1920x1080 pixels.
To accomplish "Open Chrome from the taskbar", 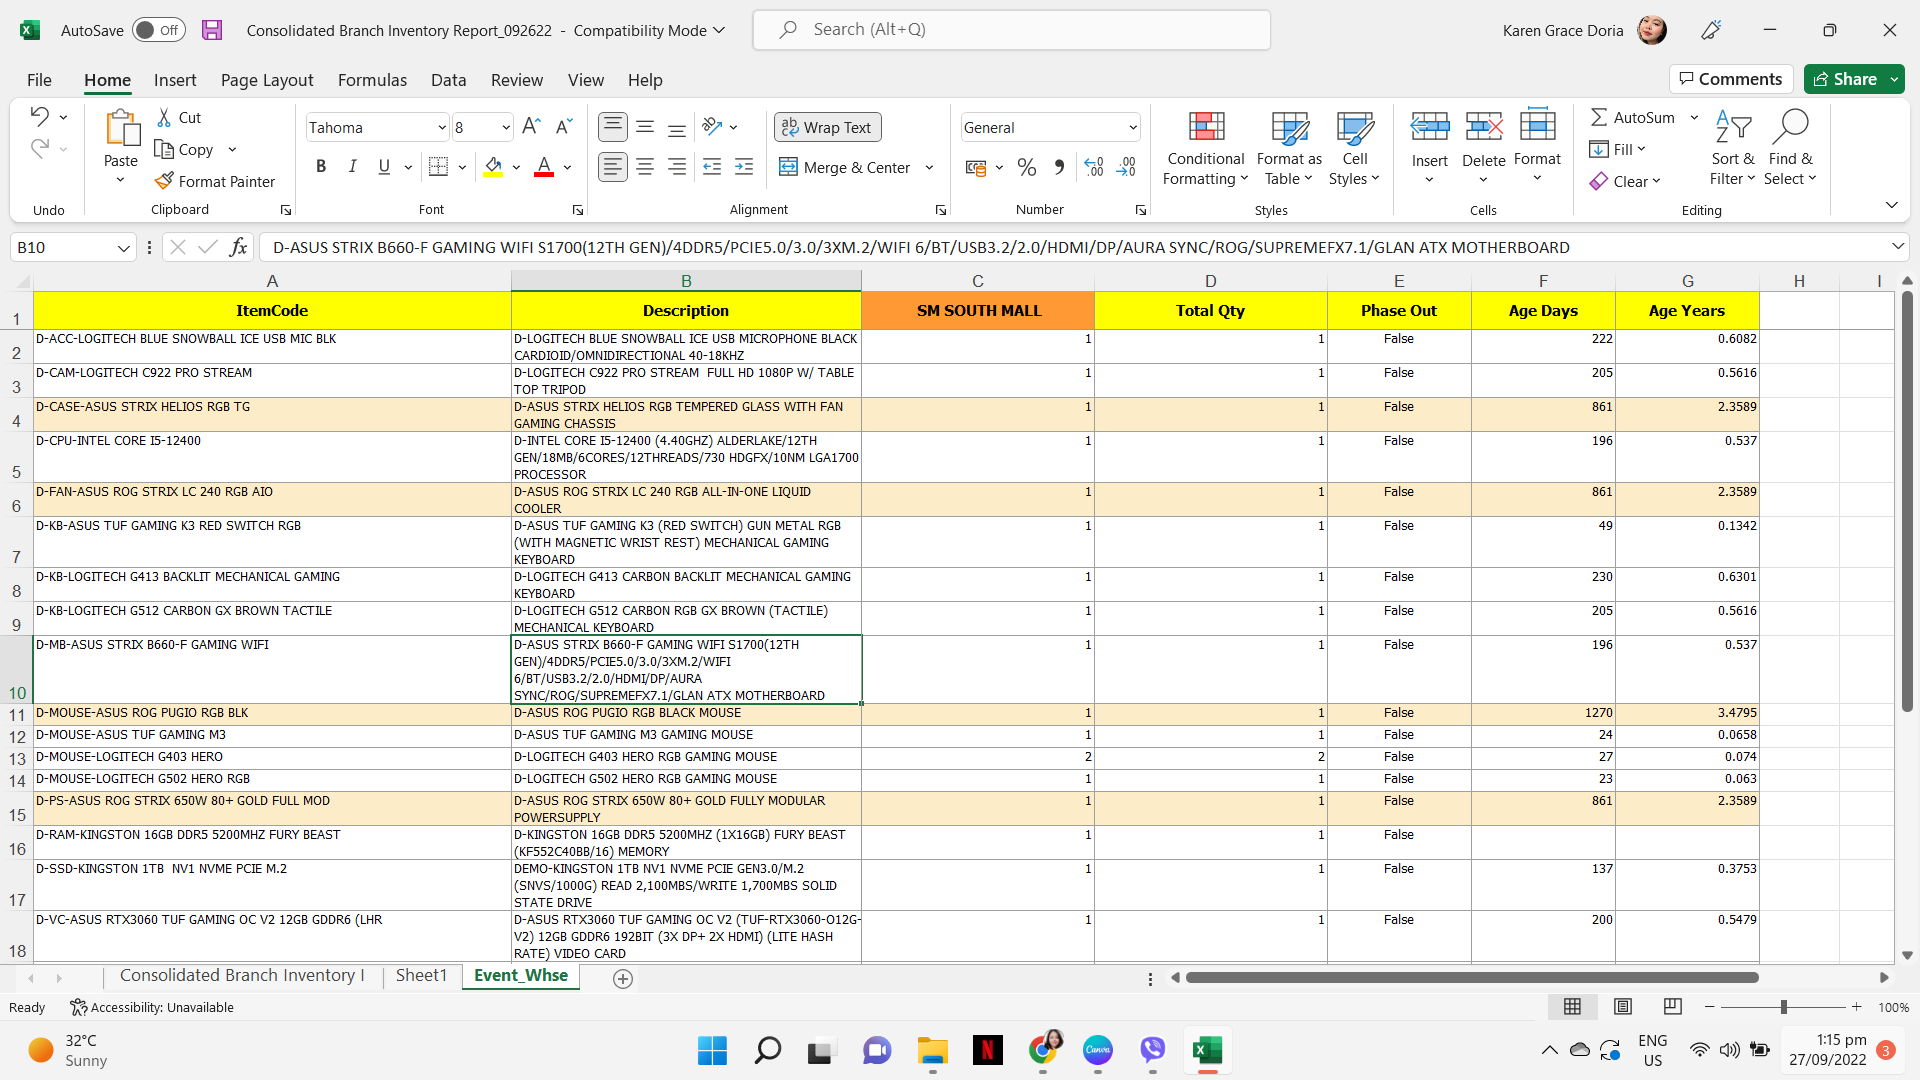I will pos(1043,1050).
